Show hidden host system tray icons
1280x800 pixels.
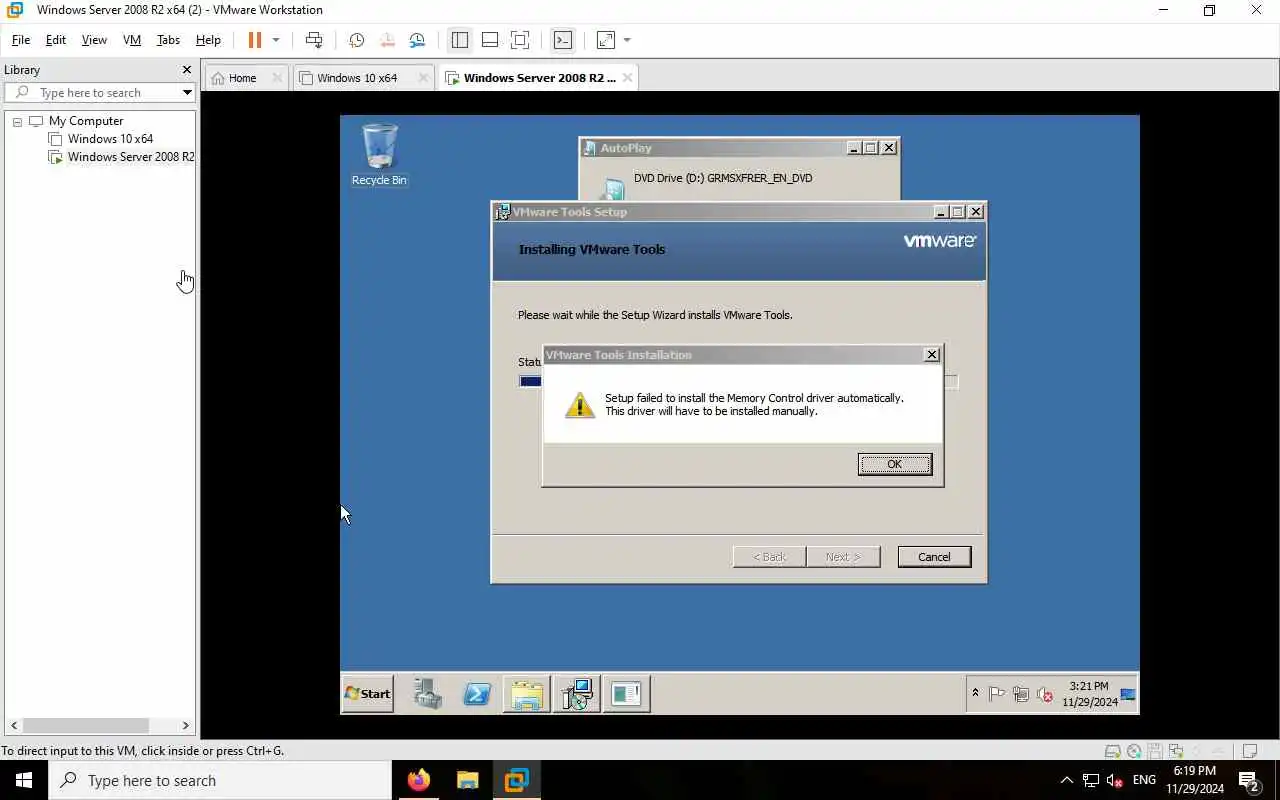coord(1066,780)
